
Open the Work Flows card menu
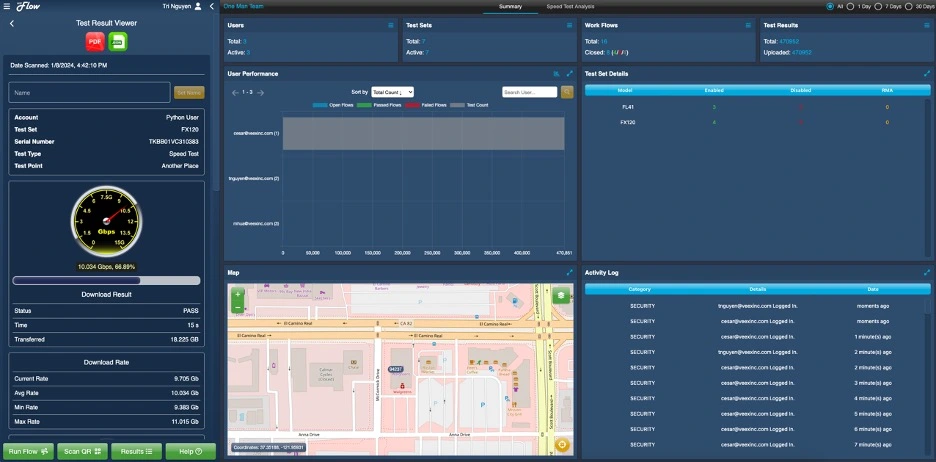747,25
